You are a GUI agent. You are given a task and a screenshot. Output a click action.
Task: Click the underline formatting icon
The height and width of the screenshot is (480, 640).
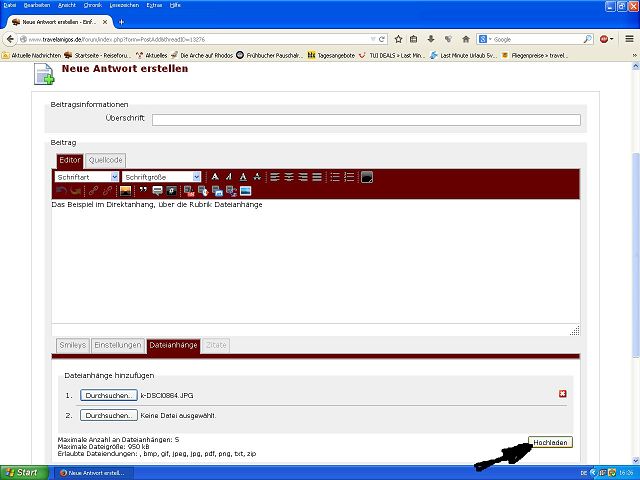point(243,177)
